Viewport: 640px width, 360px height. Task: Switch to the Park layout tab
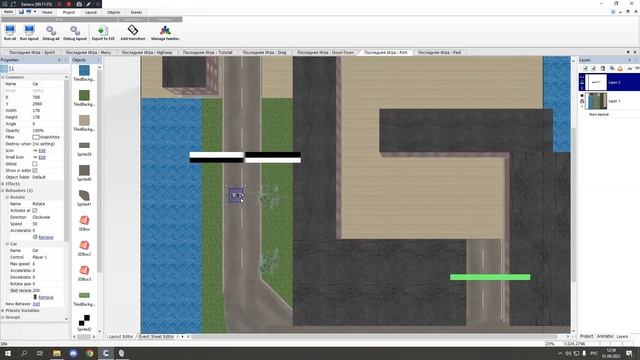[439, 52]
